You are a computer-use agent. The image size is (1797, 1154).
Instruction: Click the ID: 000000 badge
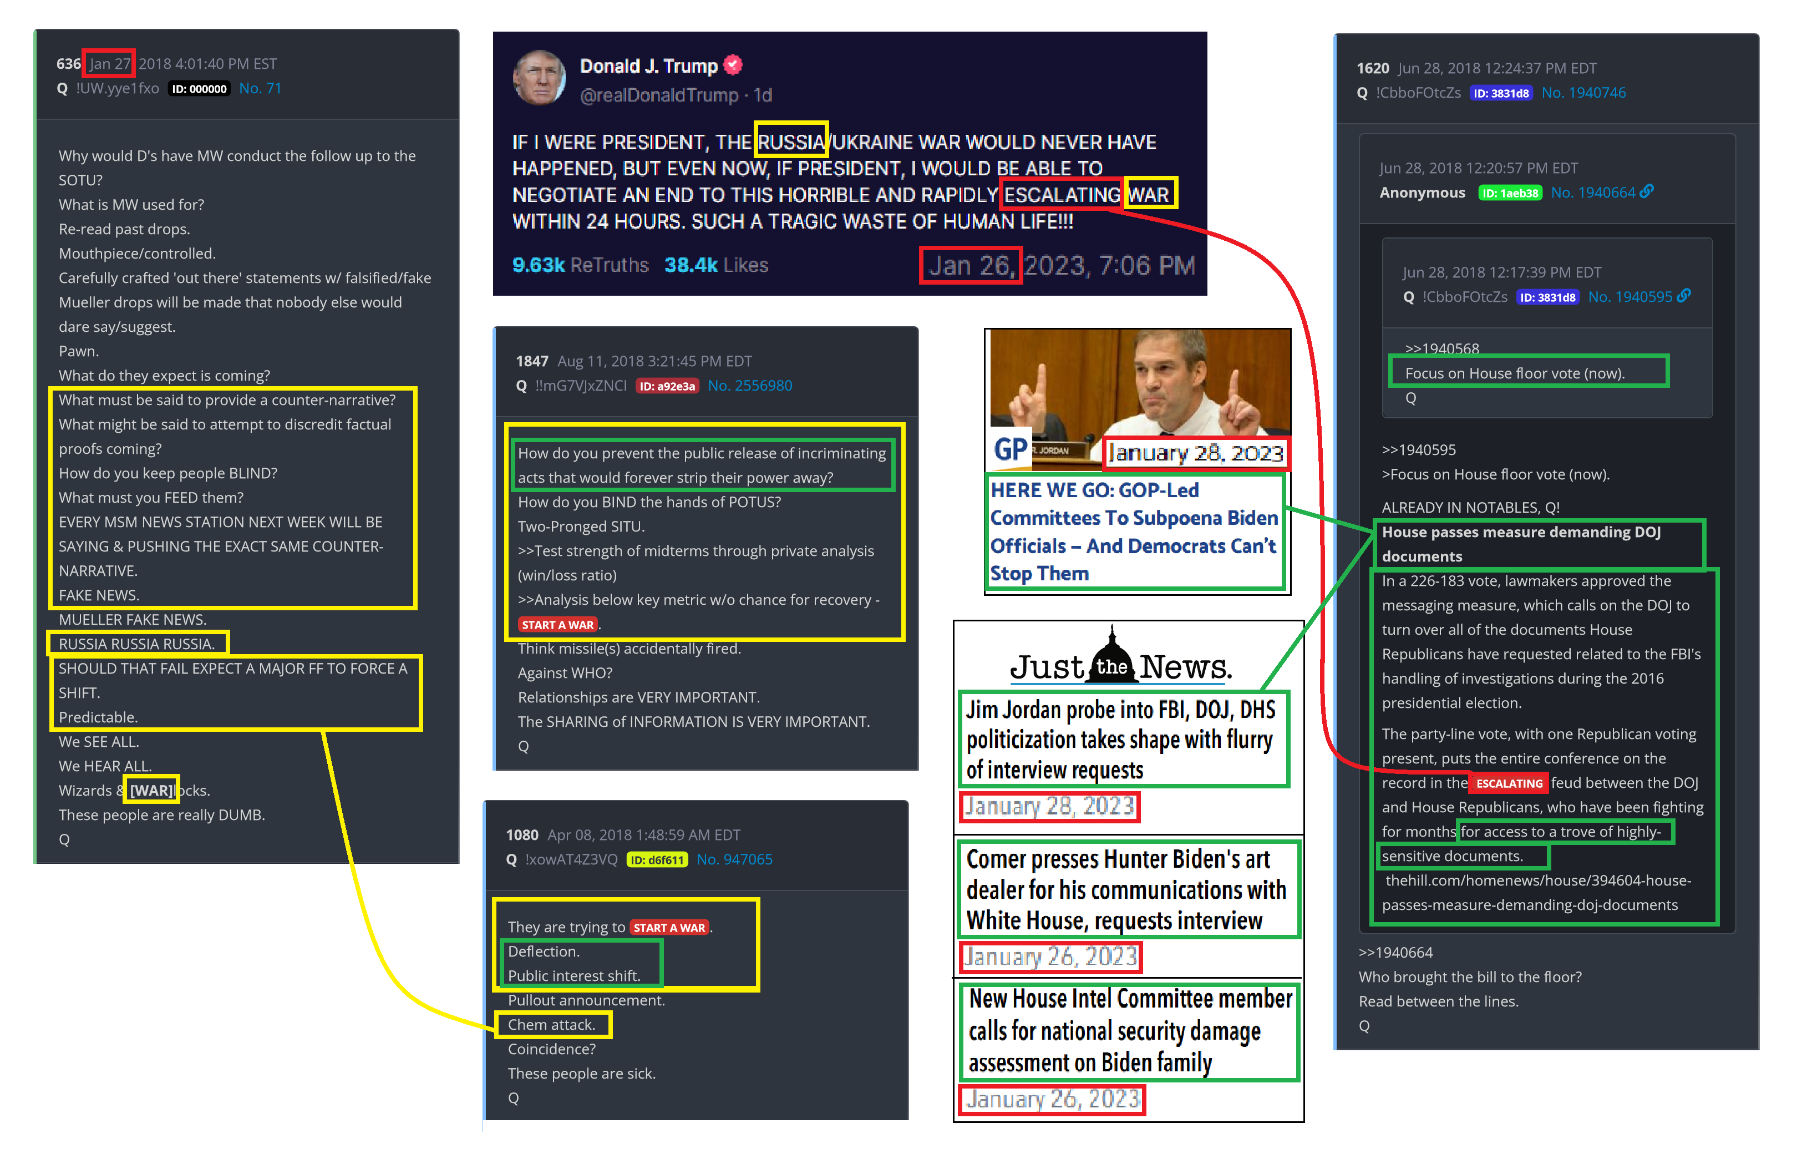(x=200, y=89)
